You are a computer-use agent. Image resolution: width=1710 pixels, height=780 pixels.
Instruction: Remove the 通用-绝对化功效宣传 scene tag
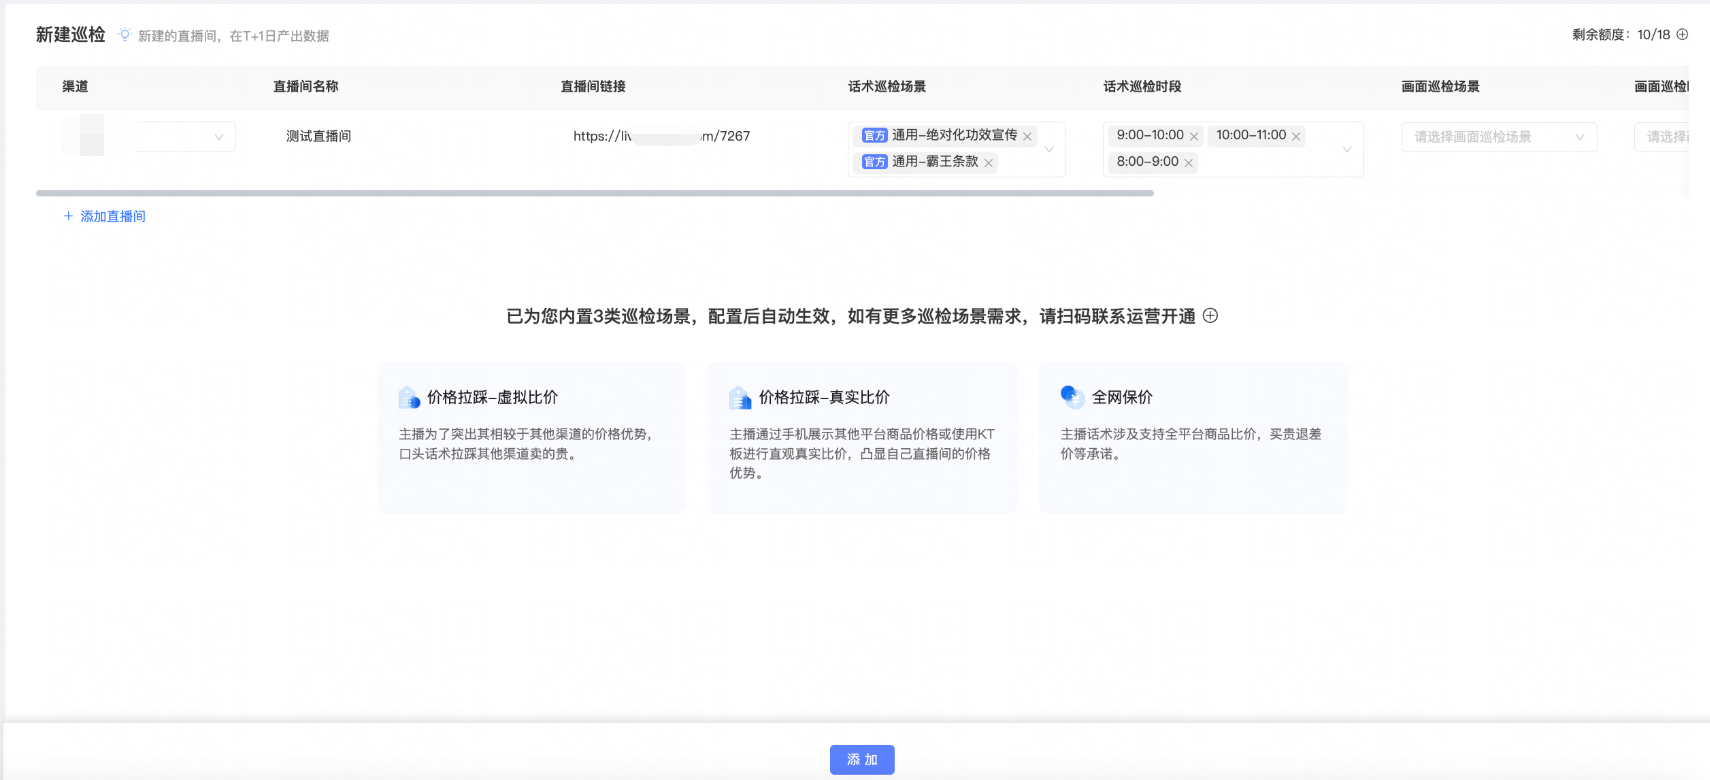click(1028, 137)
